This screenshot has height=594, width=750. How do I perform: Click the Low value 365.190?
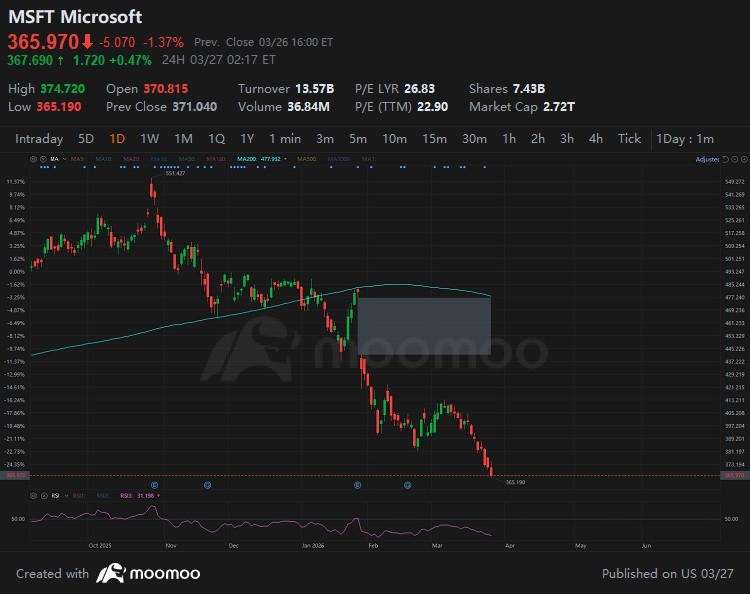59,107
